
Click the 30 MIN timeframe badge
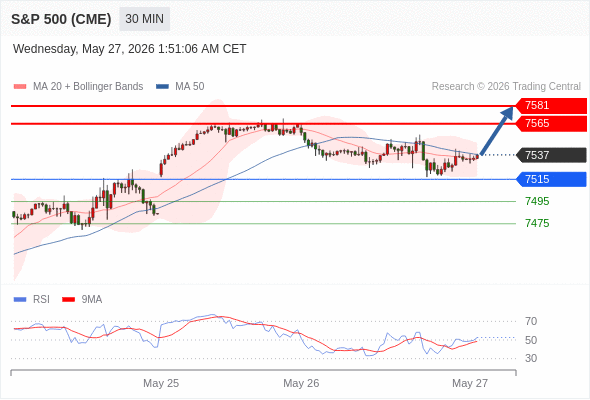[144, 19]
